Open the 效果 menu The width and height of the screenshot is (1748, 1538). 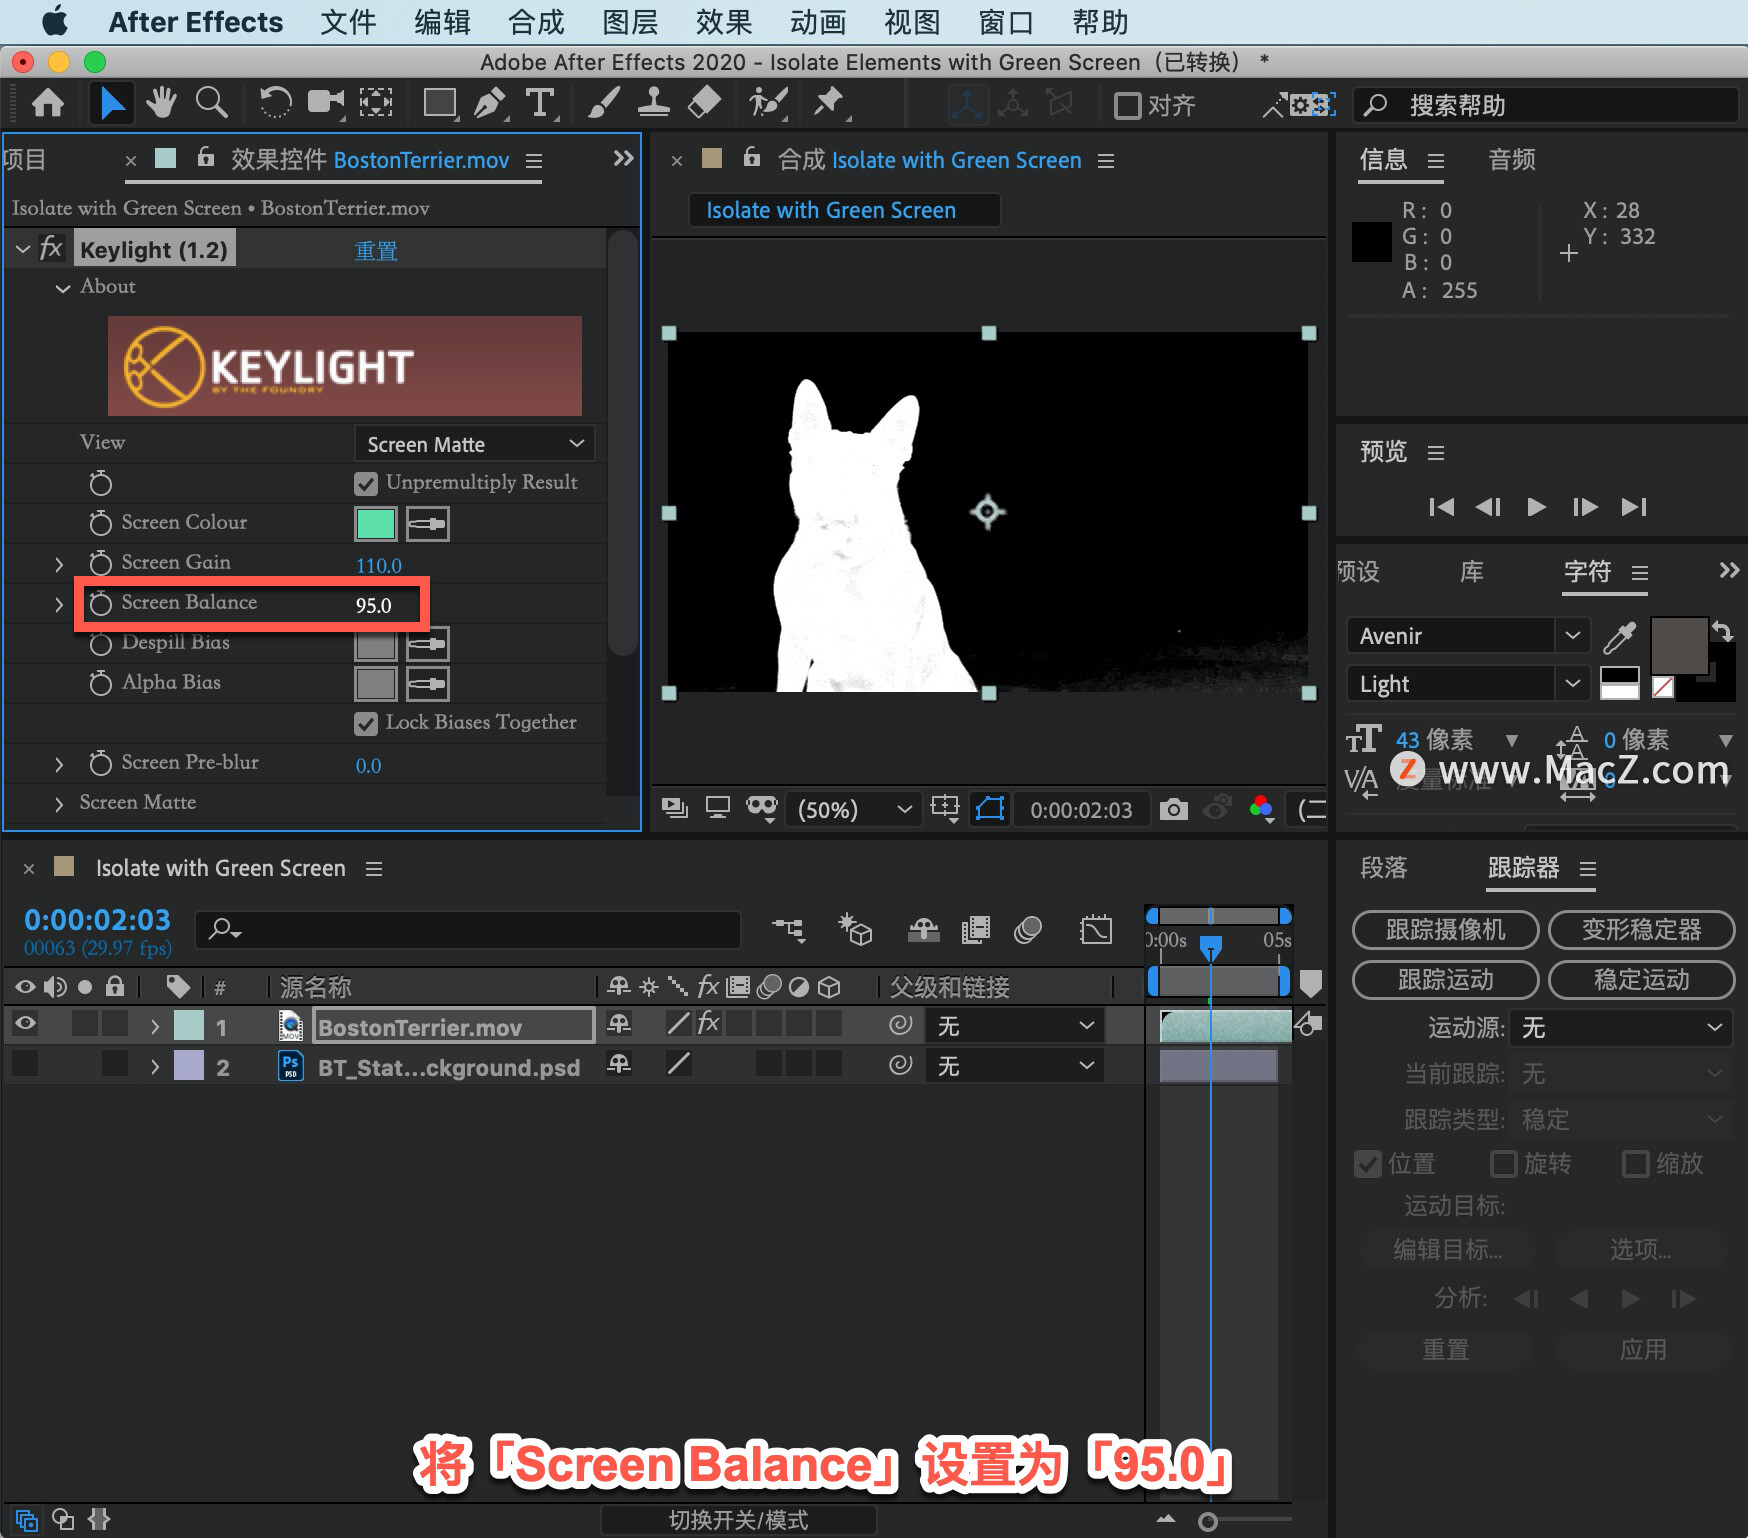[x=724, y=22]
